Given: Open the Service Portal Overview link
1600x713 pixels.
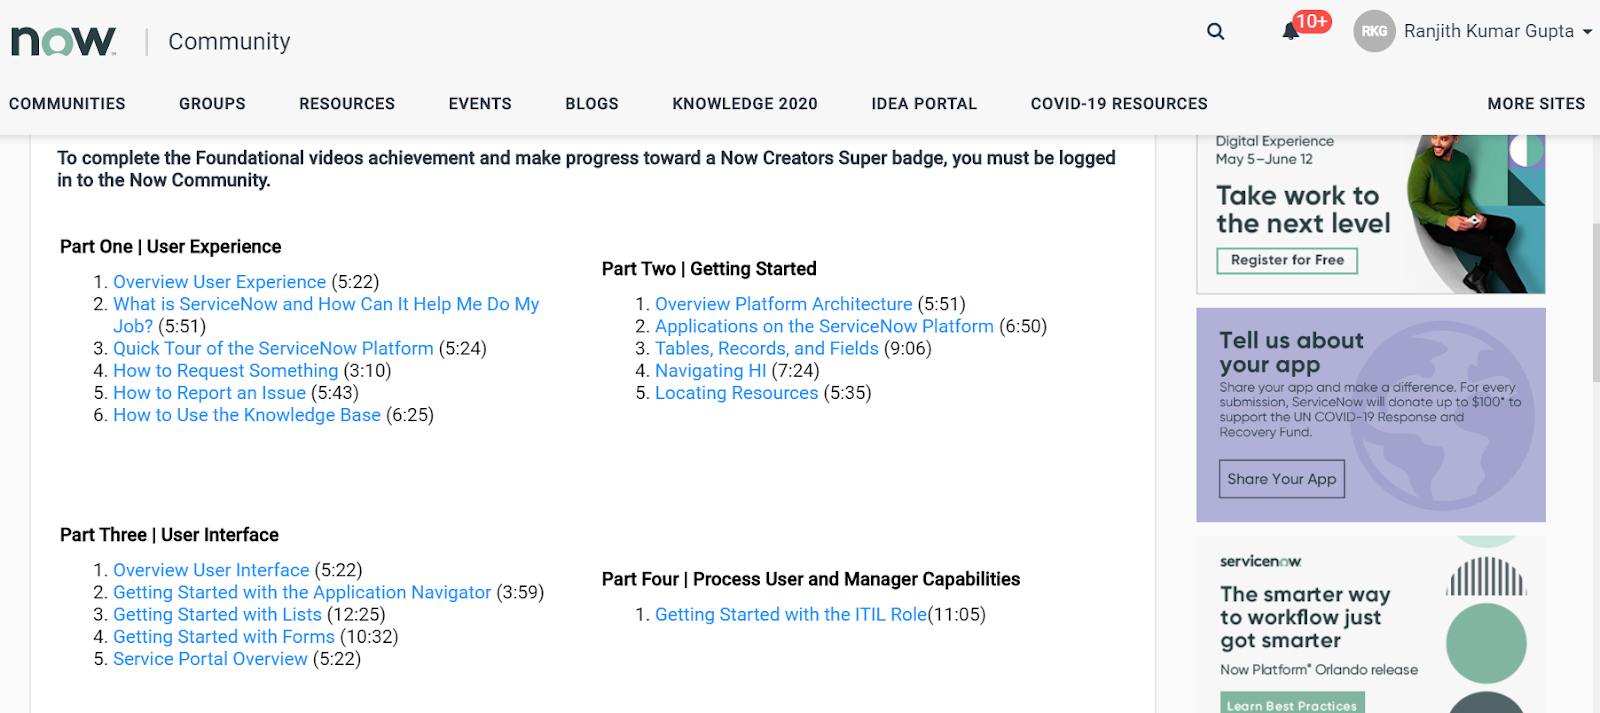Looking at the screenshot, I should pyautogui.click(x=210, y=659).
